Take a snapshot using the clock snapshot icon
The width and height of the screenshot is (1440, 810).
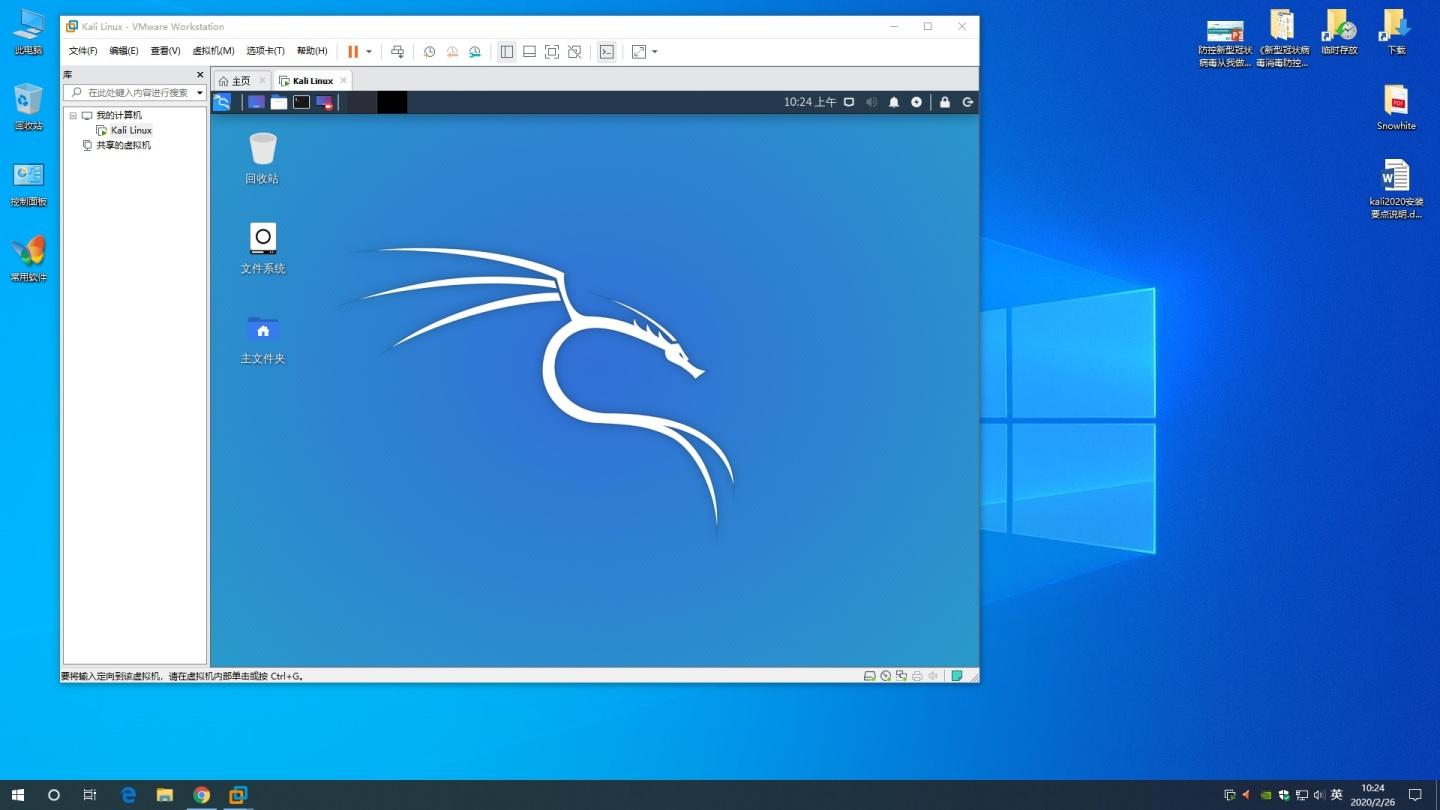click(x=429, y=51)
